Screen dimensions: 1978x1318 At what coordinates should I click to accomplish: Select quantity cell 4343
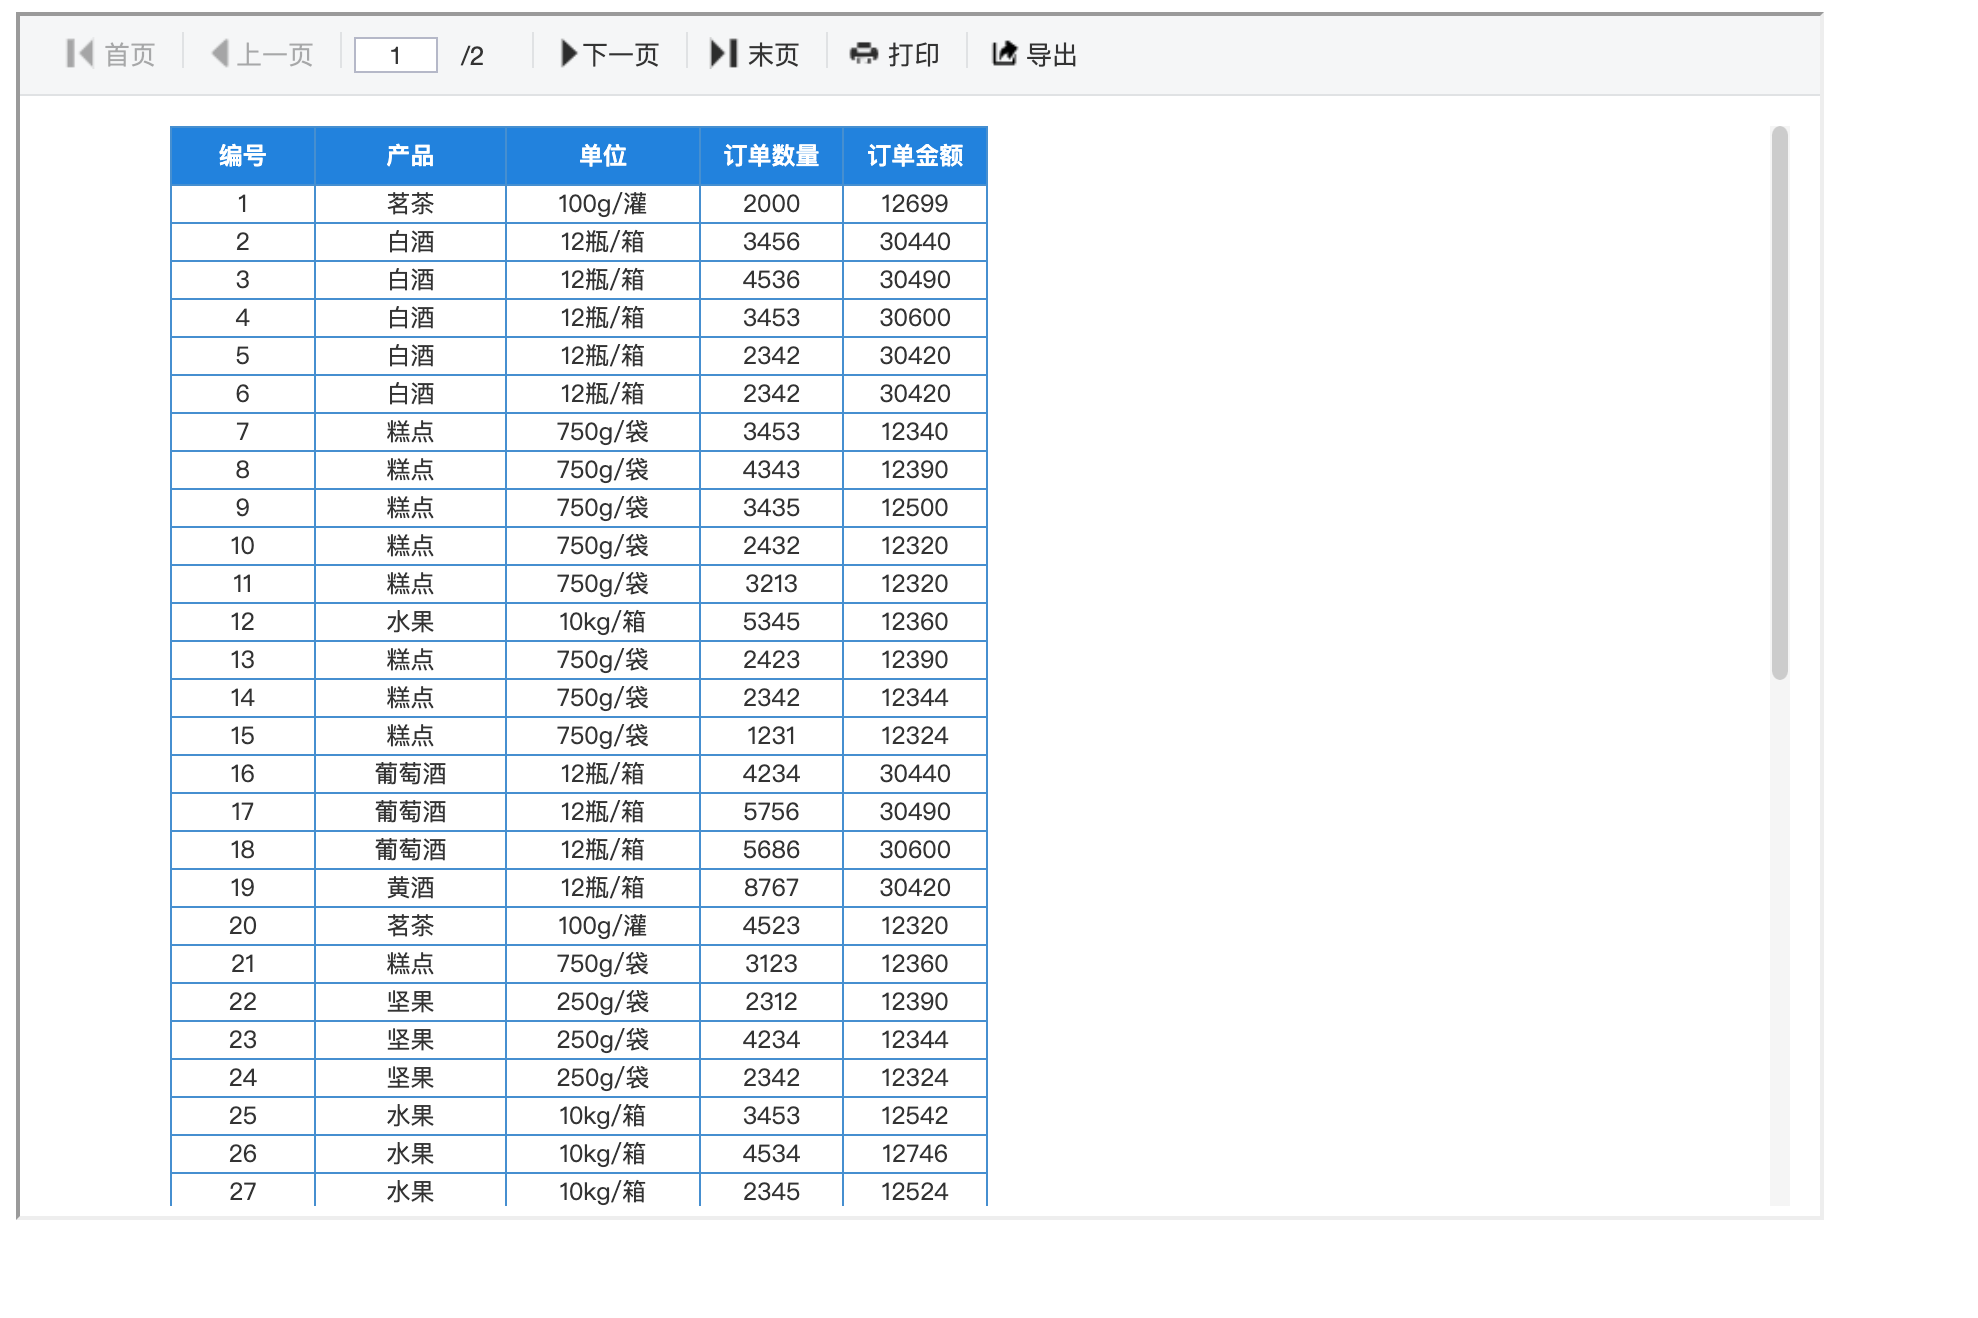pos(771,470)
